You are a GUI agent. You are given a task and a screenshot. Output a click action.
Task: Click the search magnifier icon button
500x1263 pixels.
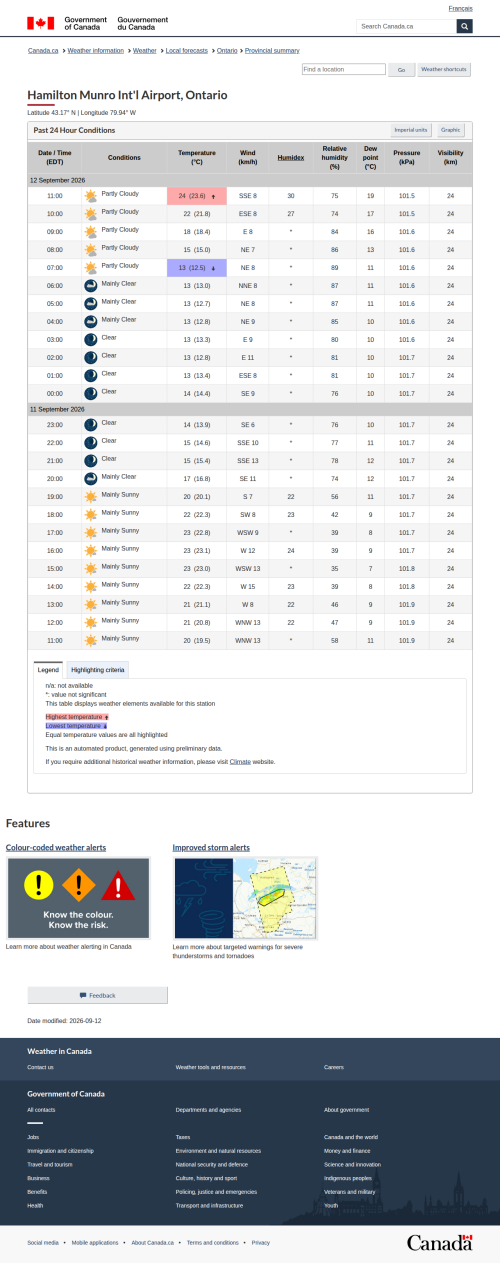(464, 26)
